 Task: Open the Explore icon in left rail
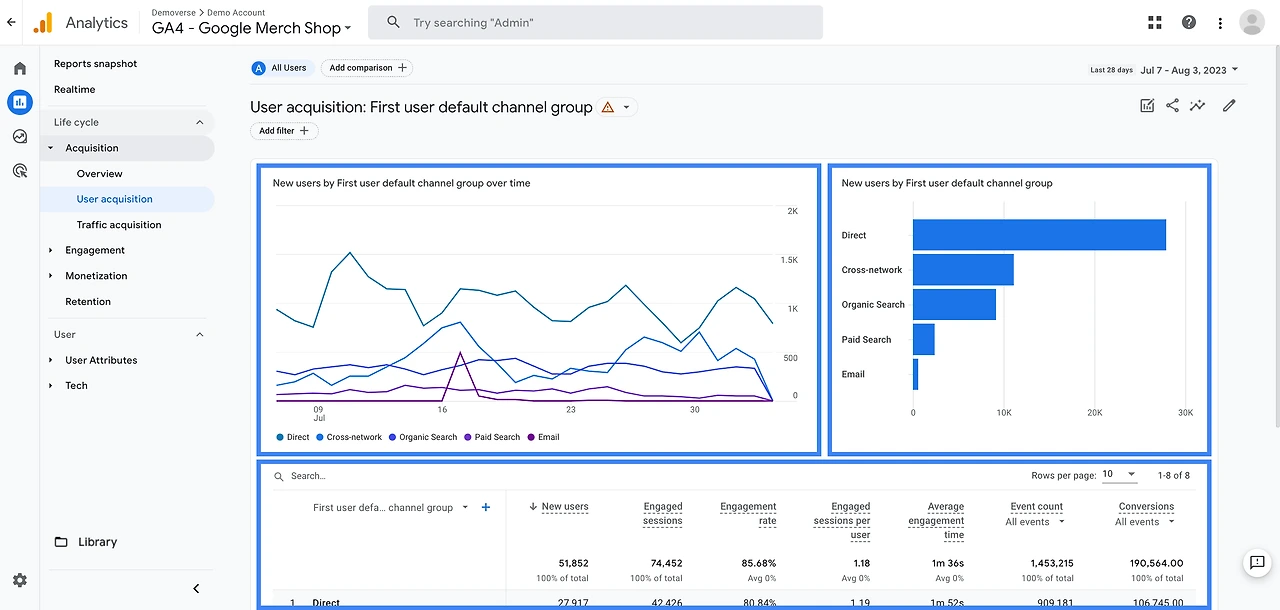pos(20,136)
